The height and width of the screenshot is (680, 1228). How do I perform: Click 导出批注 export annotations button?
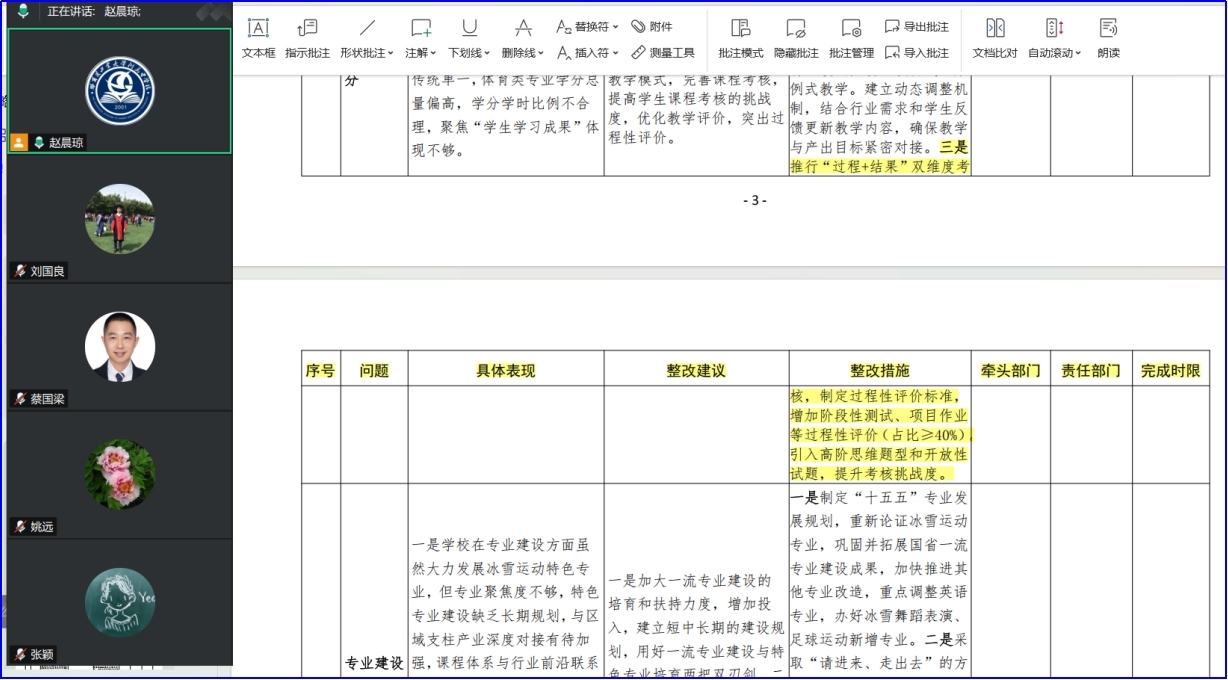click(917, 27)
